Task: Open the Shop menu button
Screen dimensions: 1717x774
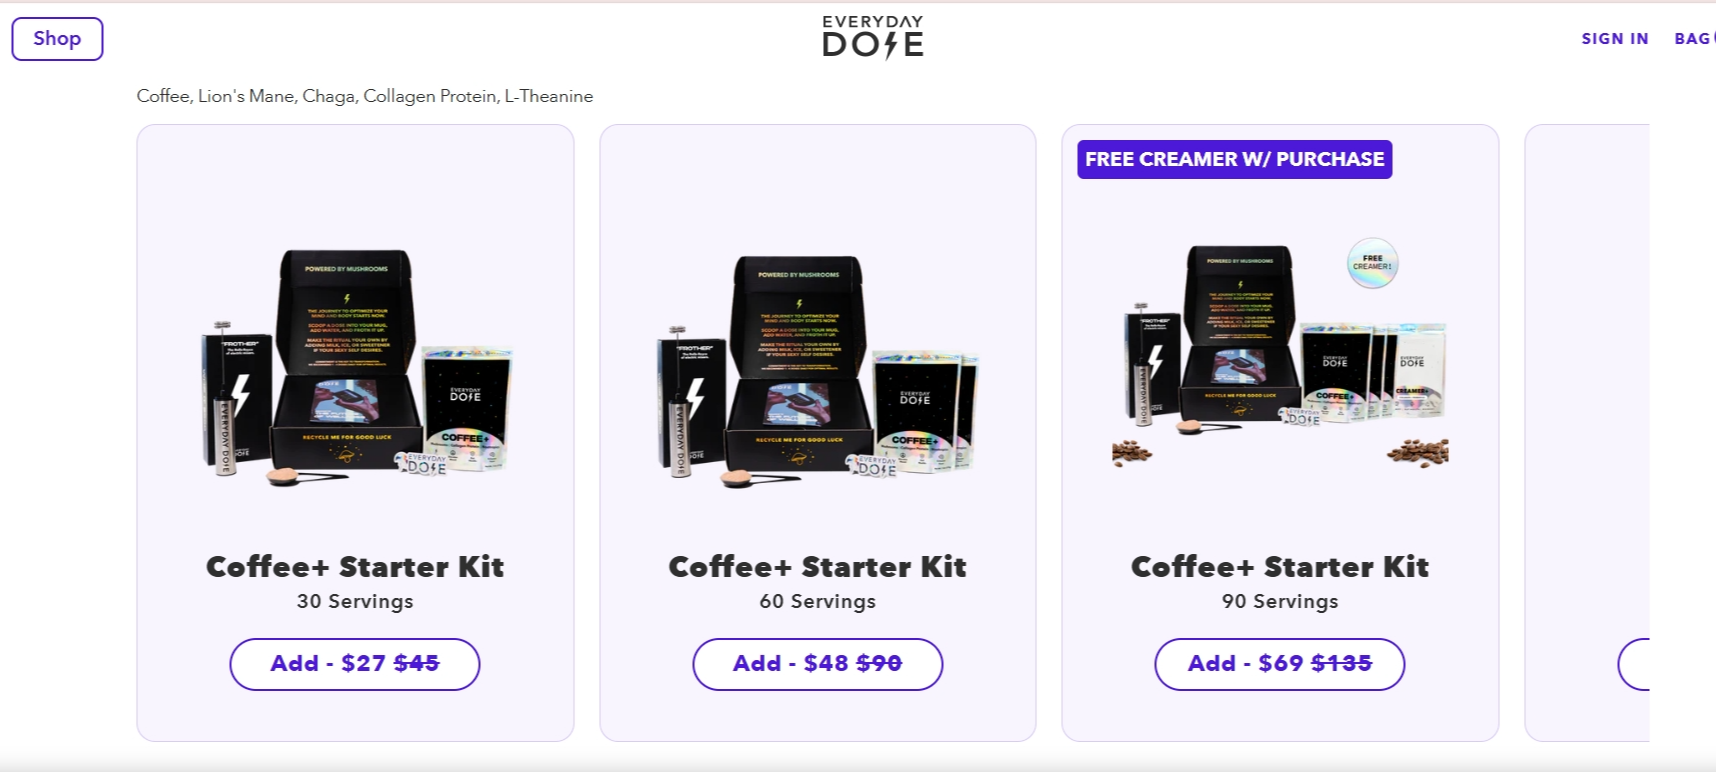Action: tap(57, 39)
